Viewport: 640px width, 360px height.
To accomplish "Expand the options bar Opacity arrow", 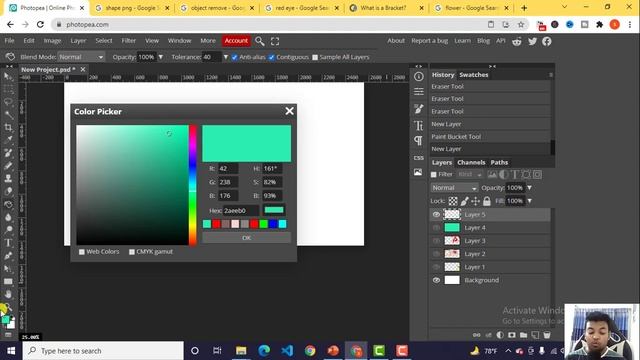I will pos(160,57).
